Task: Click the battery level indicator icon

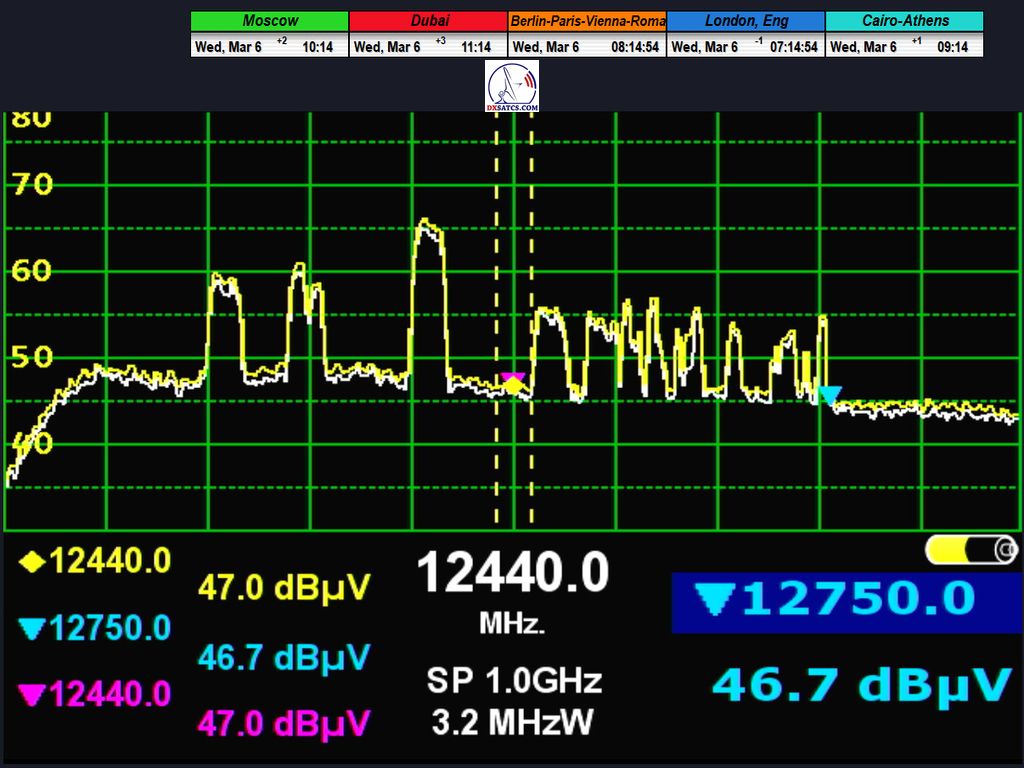Action: click(x=971, y=549)
